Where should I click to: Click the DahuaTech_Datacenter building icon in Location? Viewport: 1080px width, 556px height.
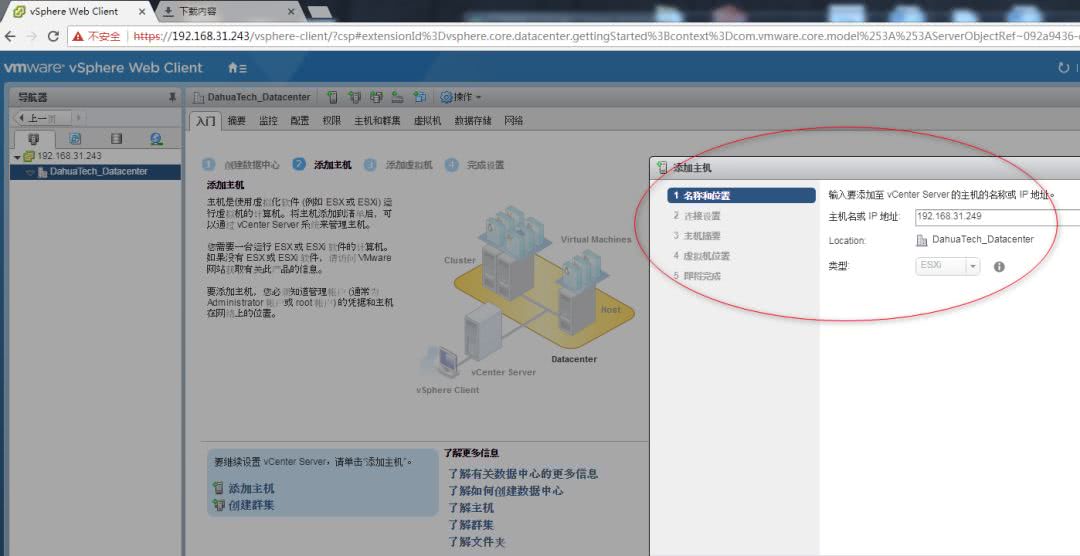pos(922,240)
